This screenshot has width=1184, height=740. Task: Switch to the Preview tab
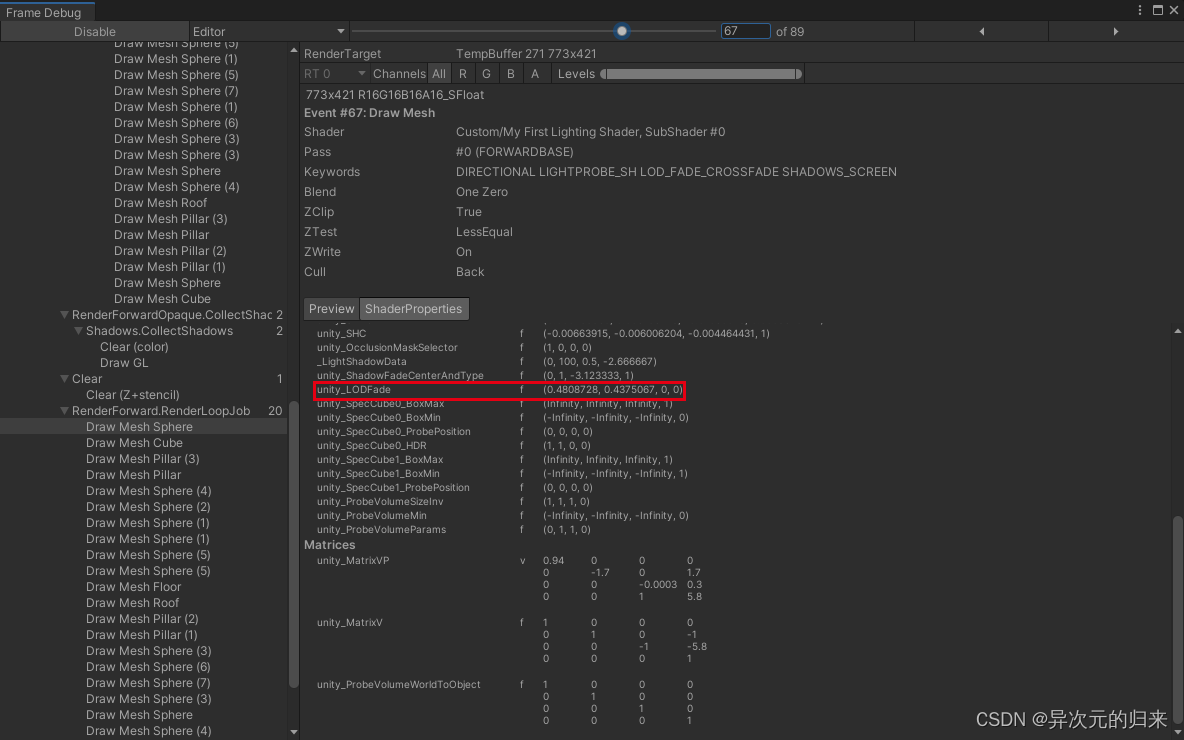[331, 309]
